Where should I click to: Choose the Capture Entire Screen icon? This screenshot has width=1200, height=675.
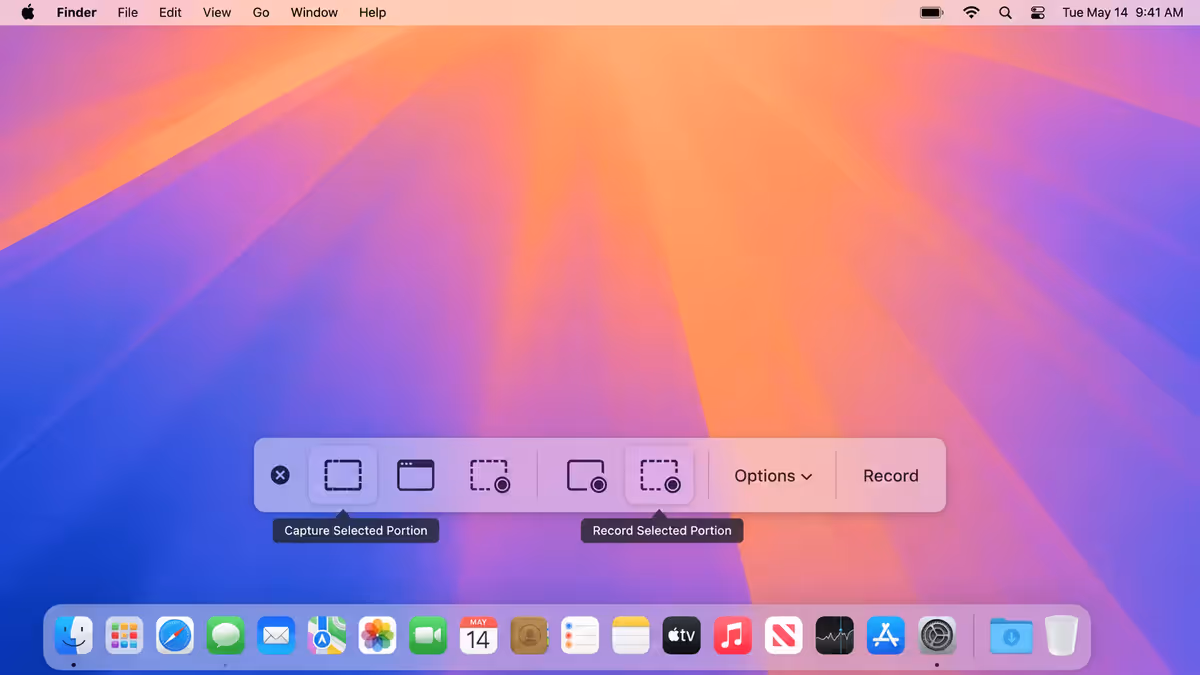click(x=490, y=475)
